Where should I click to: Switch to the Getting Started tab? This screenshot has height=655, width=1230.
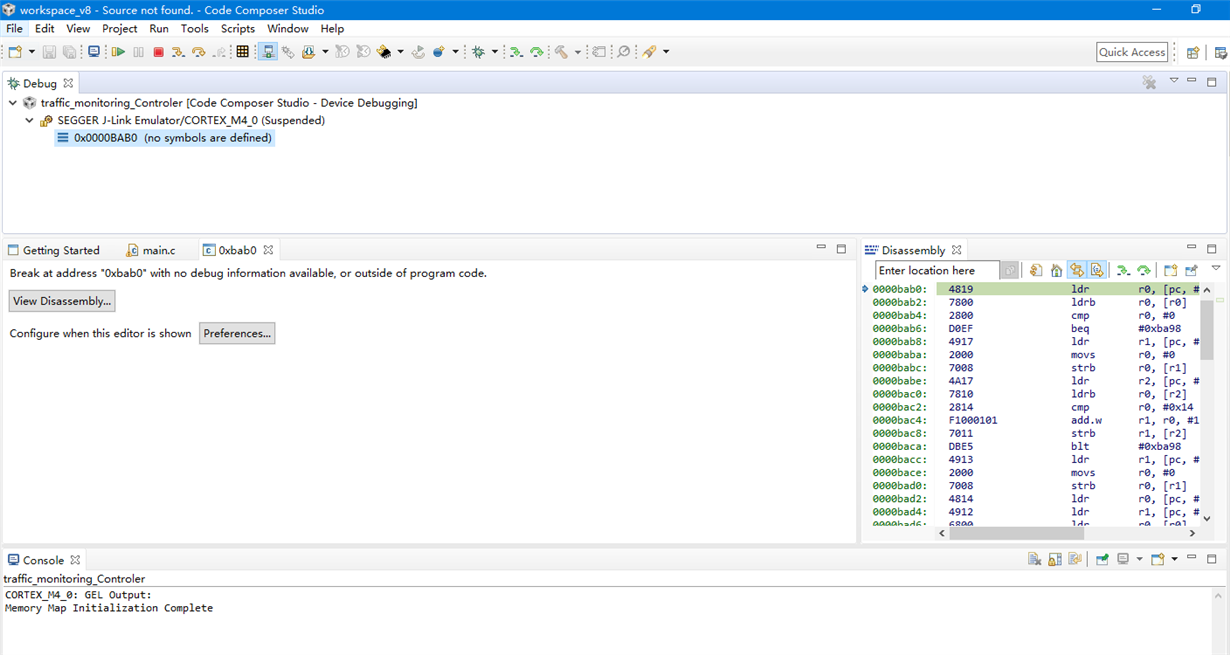pos(54,250)
